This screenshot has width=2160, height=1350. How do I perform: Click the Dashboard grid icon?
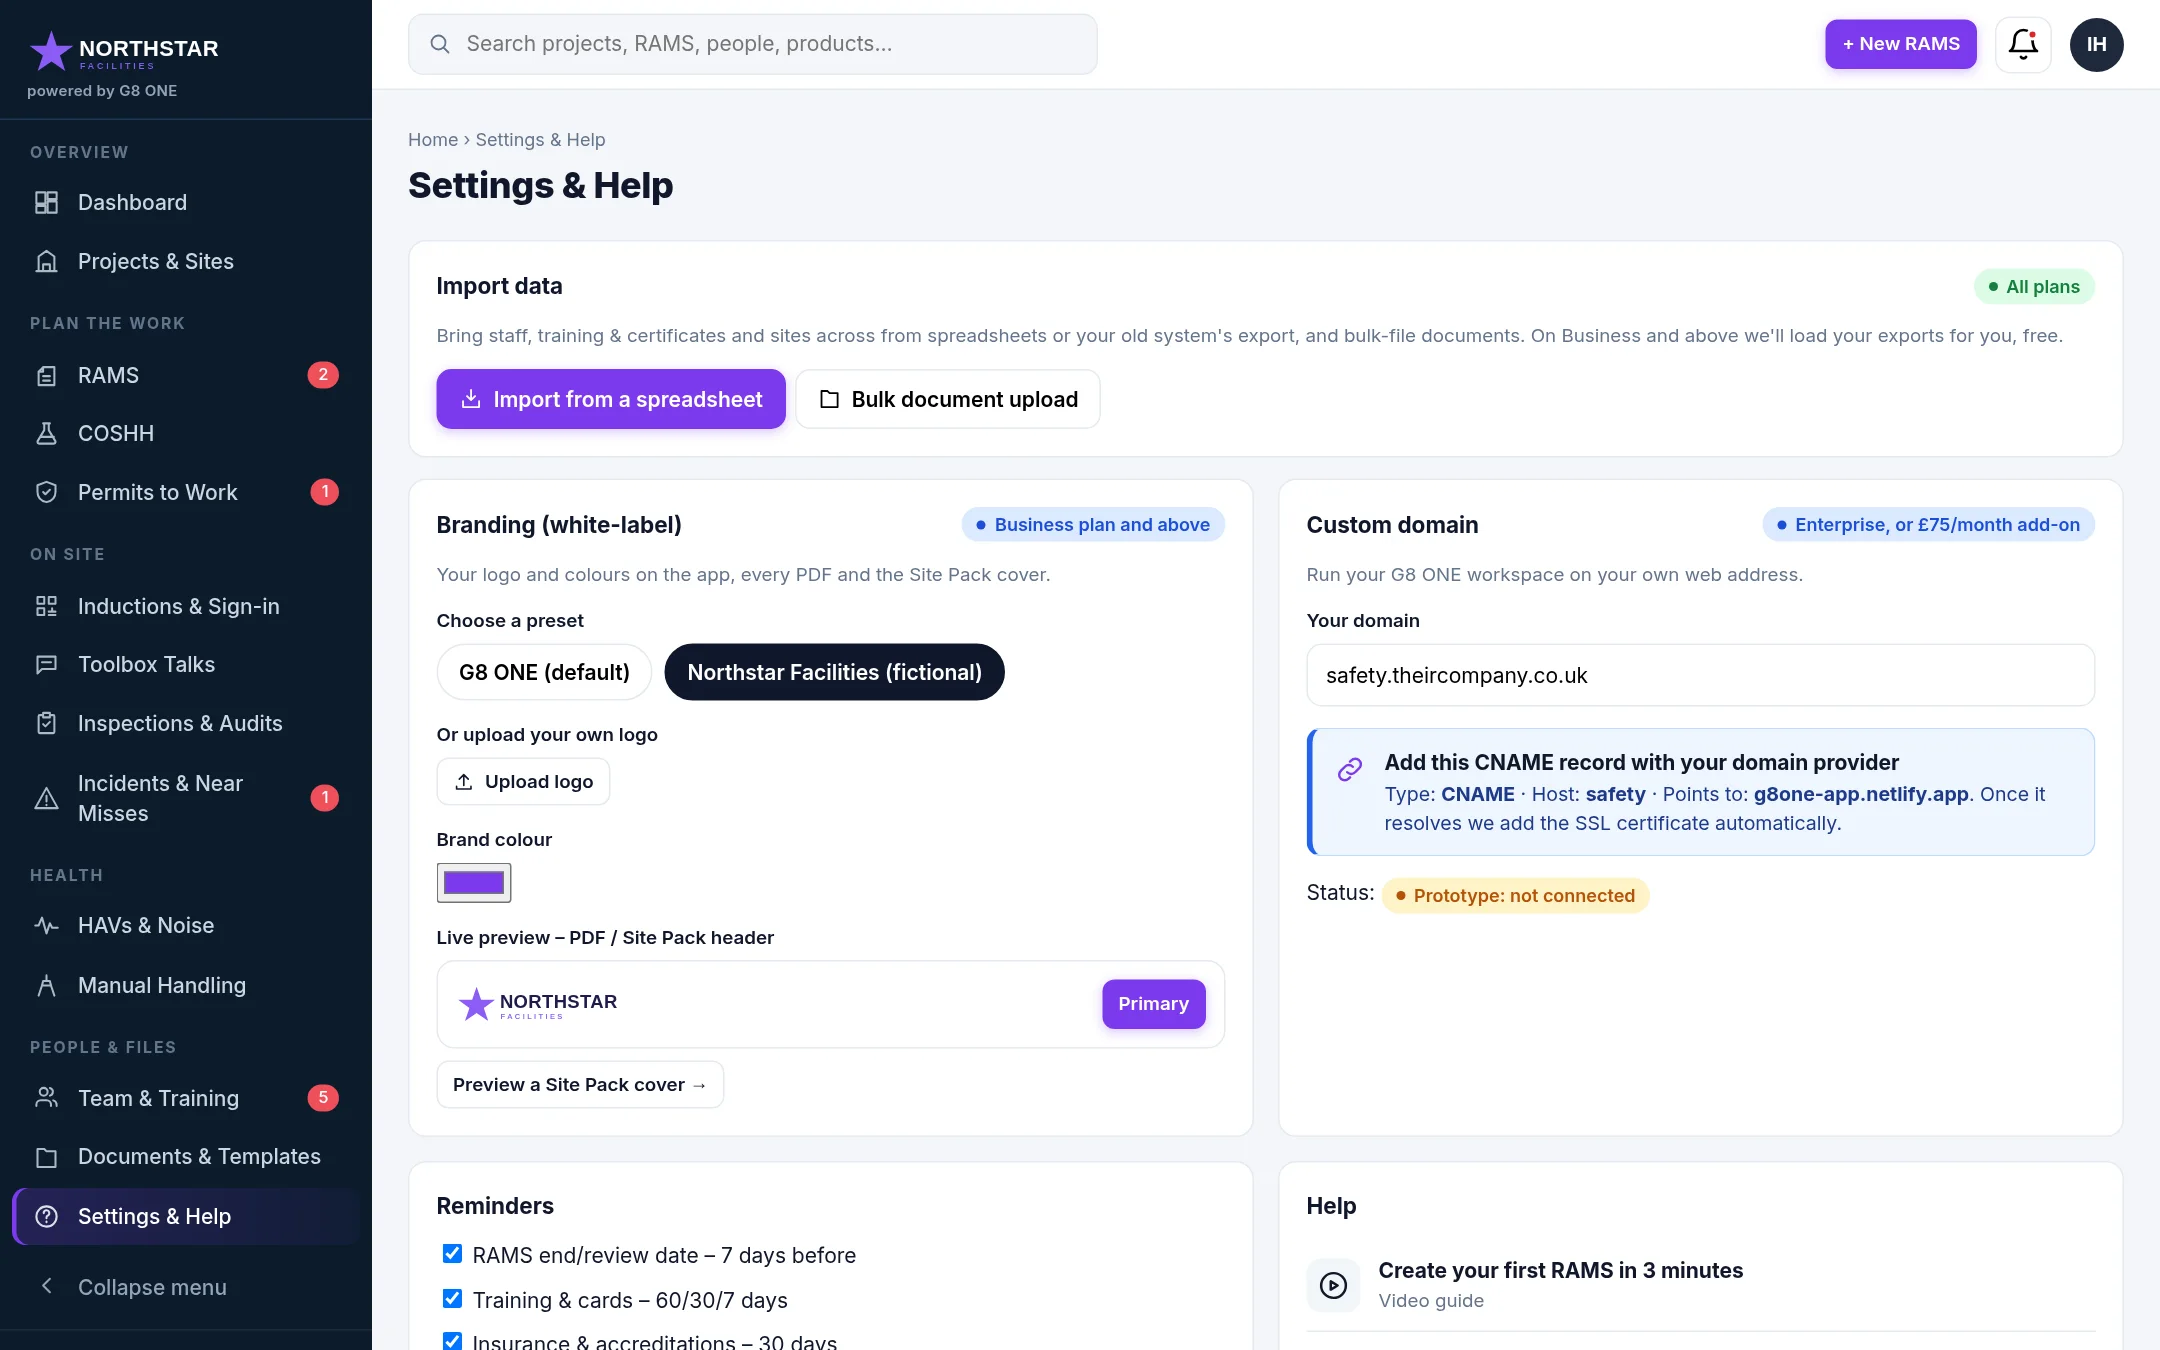pyautogui.click(x=46, y=202)
